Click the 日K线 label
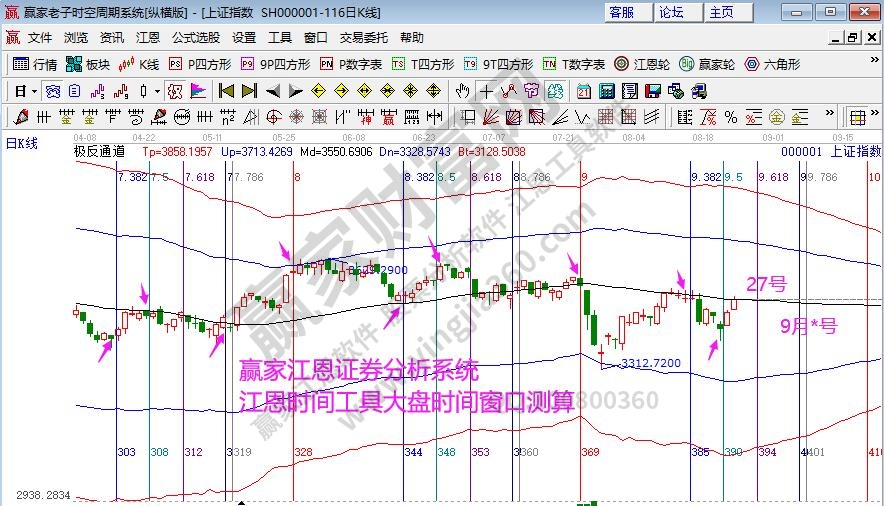Image resolution: width=884 pixels, height=506 pixels. click(21, 143)
